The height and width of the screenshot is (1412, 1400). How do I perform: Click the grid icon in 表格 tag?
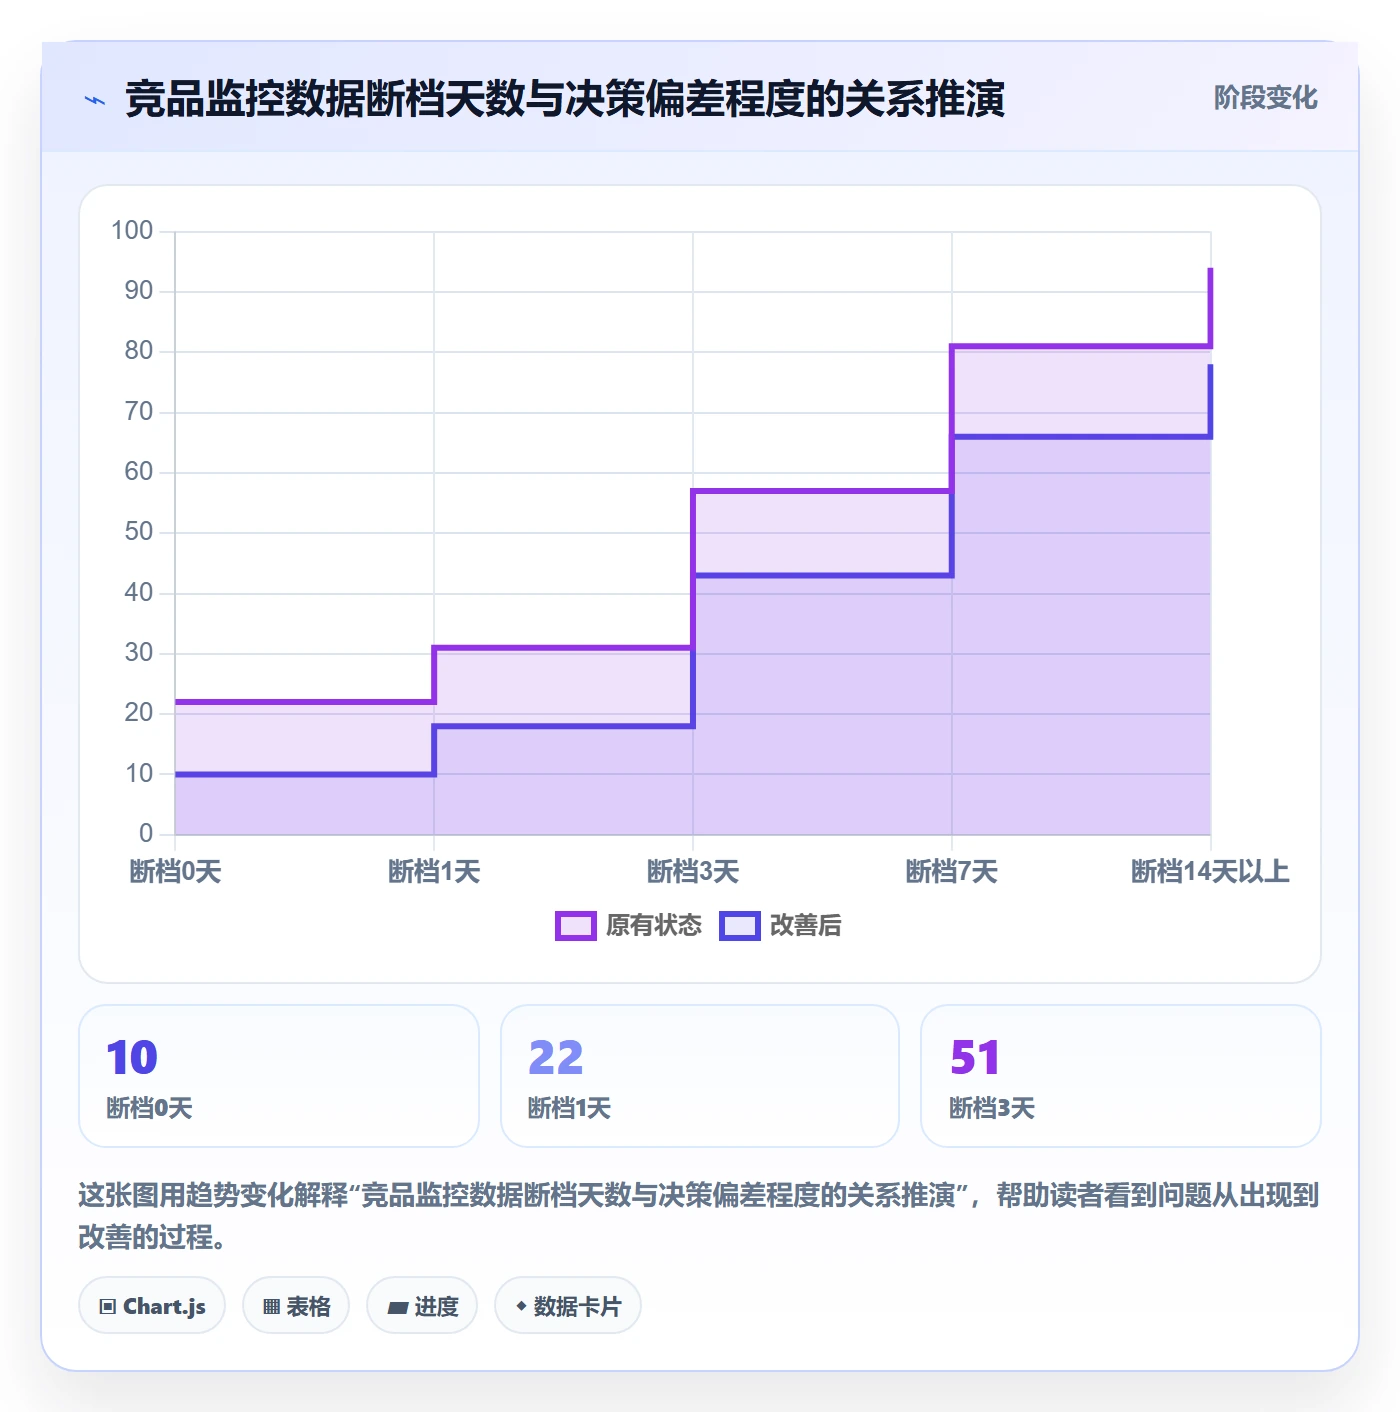click(x=271, y=1306)
